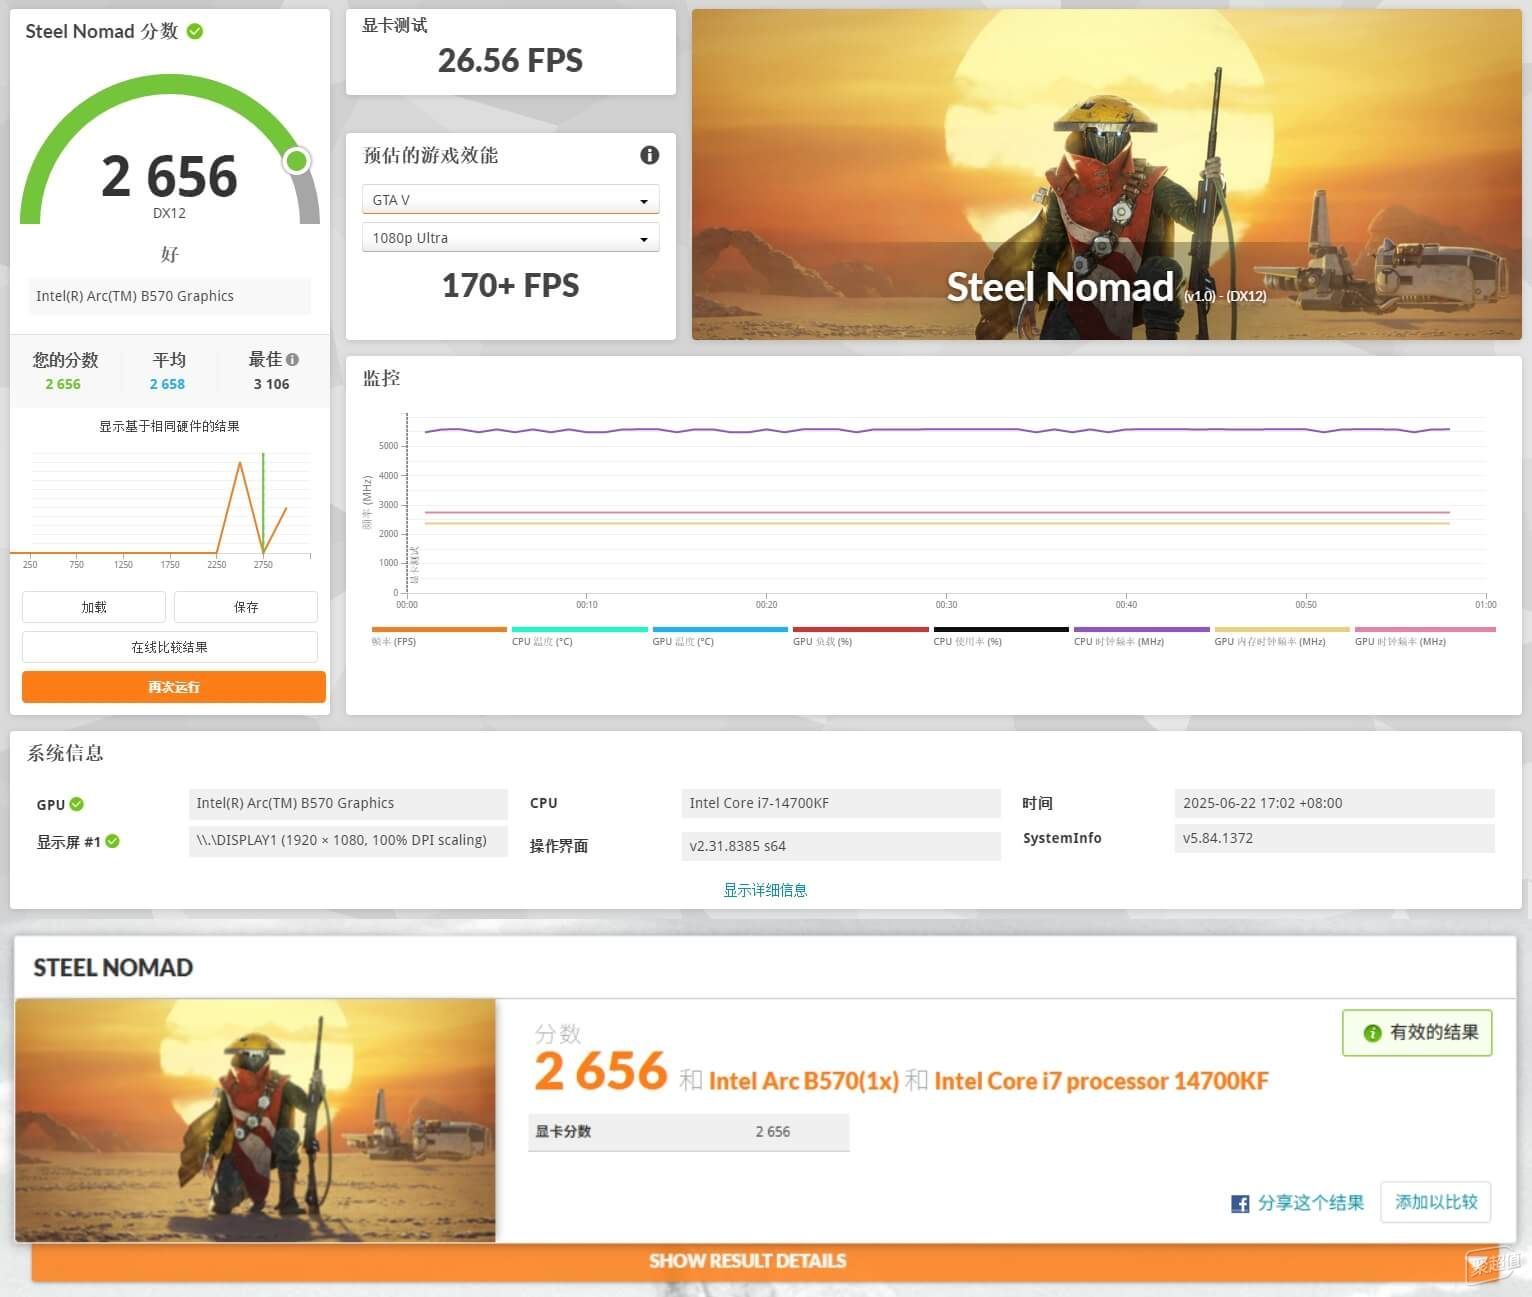The height and width of the screenshot is (1297, 1532).
Task: Toggle the GPU 温度 (°C) blue legend swatch
Action: click(720, 630)
